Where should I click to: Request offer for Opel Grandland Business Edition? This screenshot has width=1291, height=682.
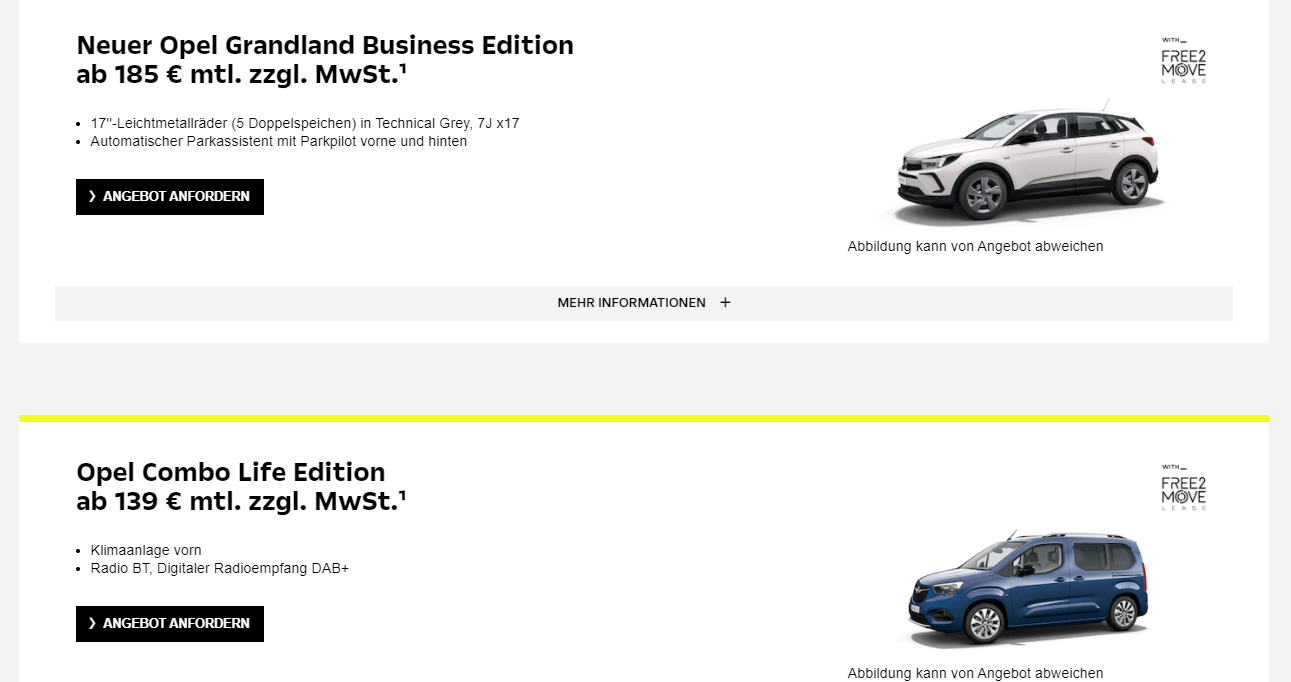170,197
